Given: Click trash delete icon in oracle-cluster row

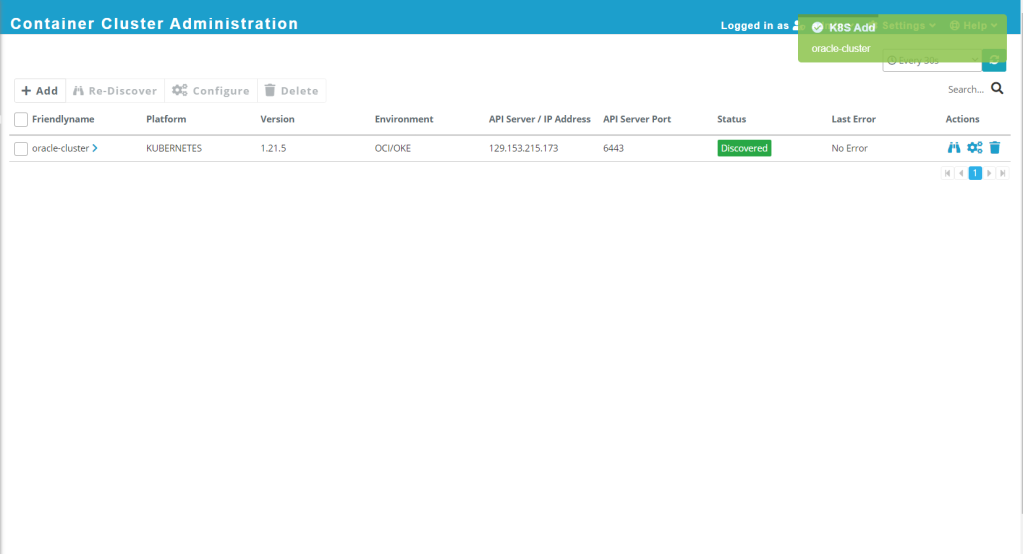Looking at the screenshot, I should (995, 147).
